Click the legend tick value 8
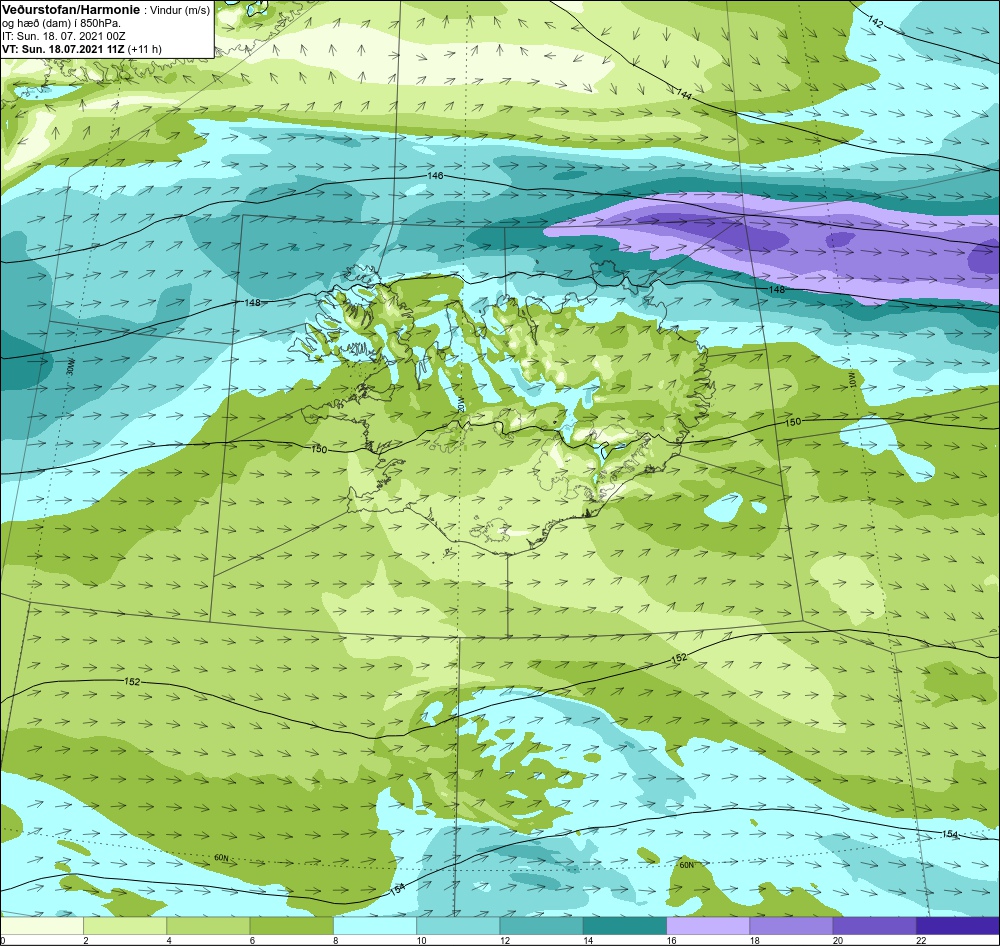This screenshot has width=1000, height=946. (335, 940)
